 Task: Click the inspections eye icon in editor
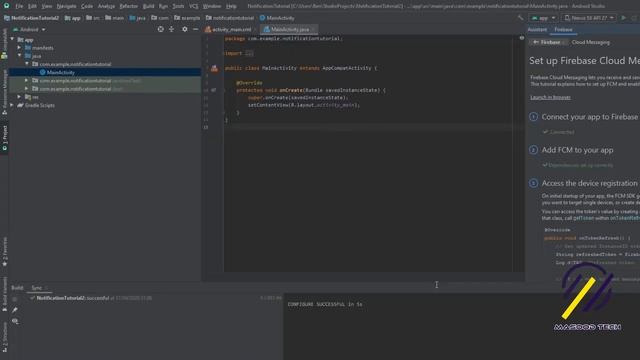[x=522, y=38]
